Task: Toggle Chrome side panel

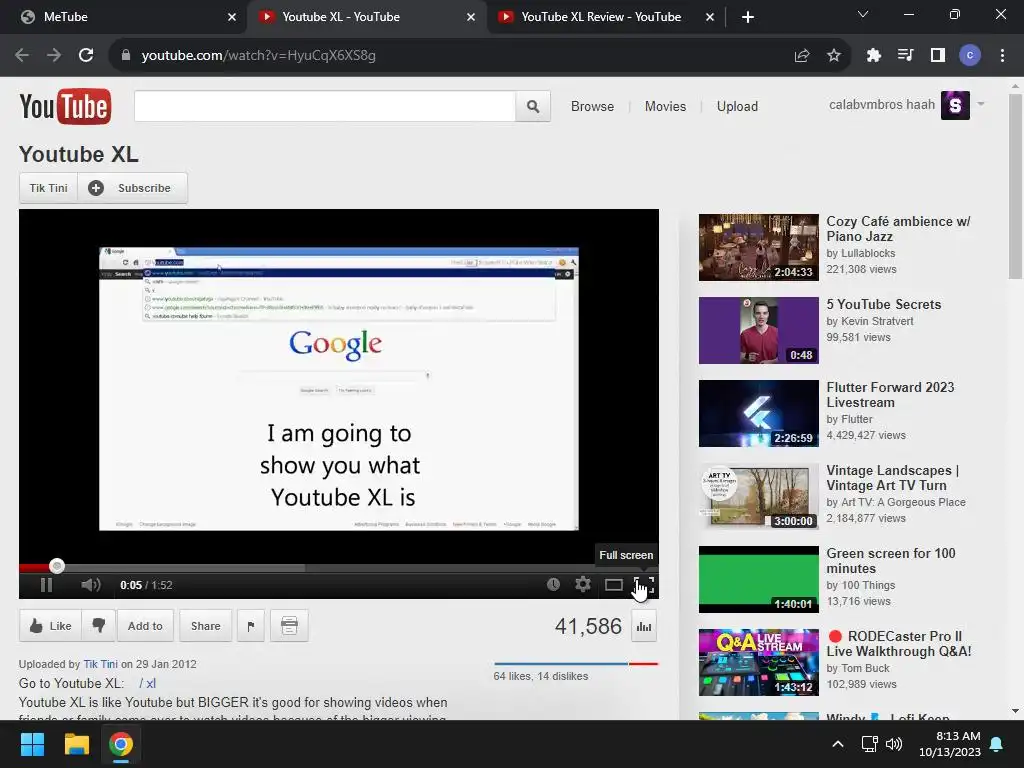Action: [x=938, y=56]
